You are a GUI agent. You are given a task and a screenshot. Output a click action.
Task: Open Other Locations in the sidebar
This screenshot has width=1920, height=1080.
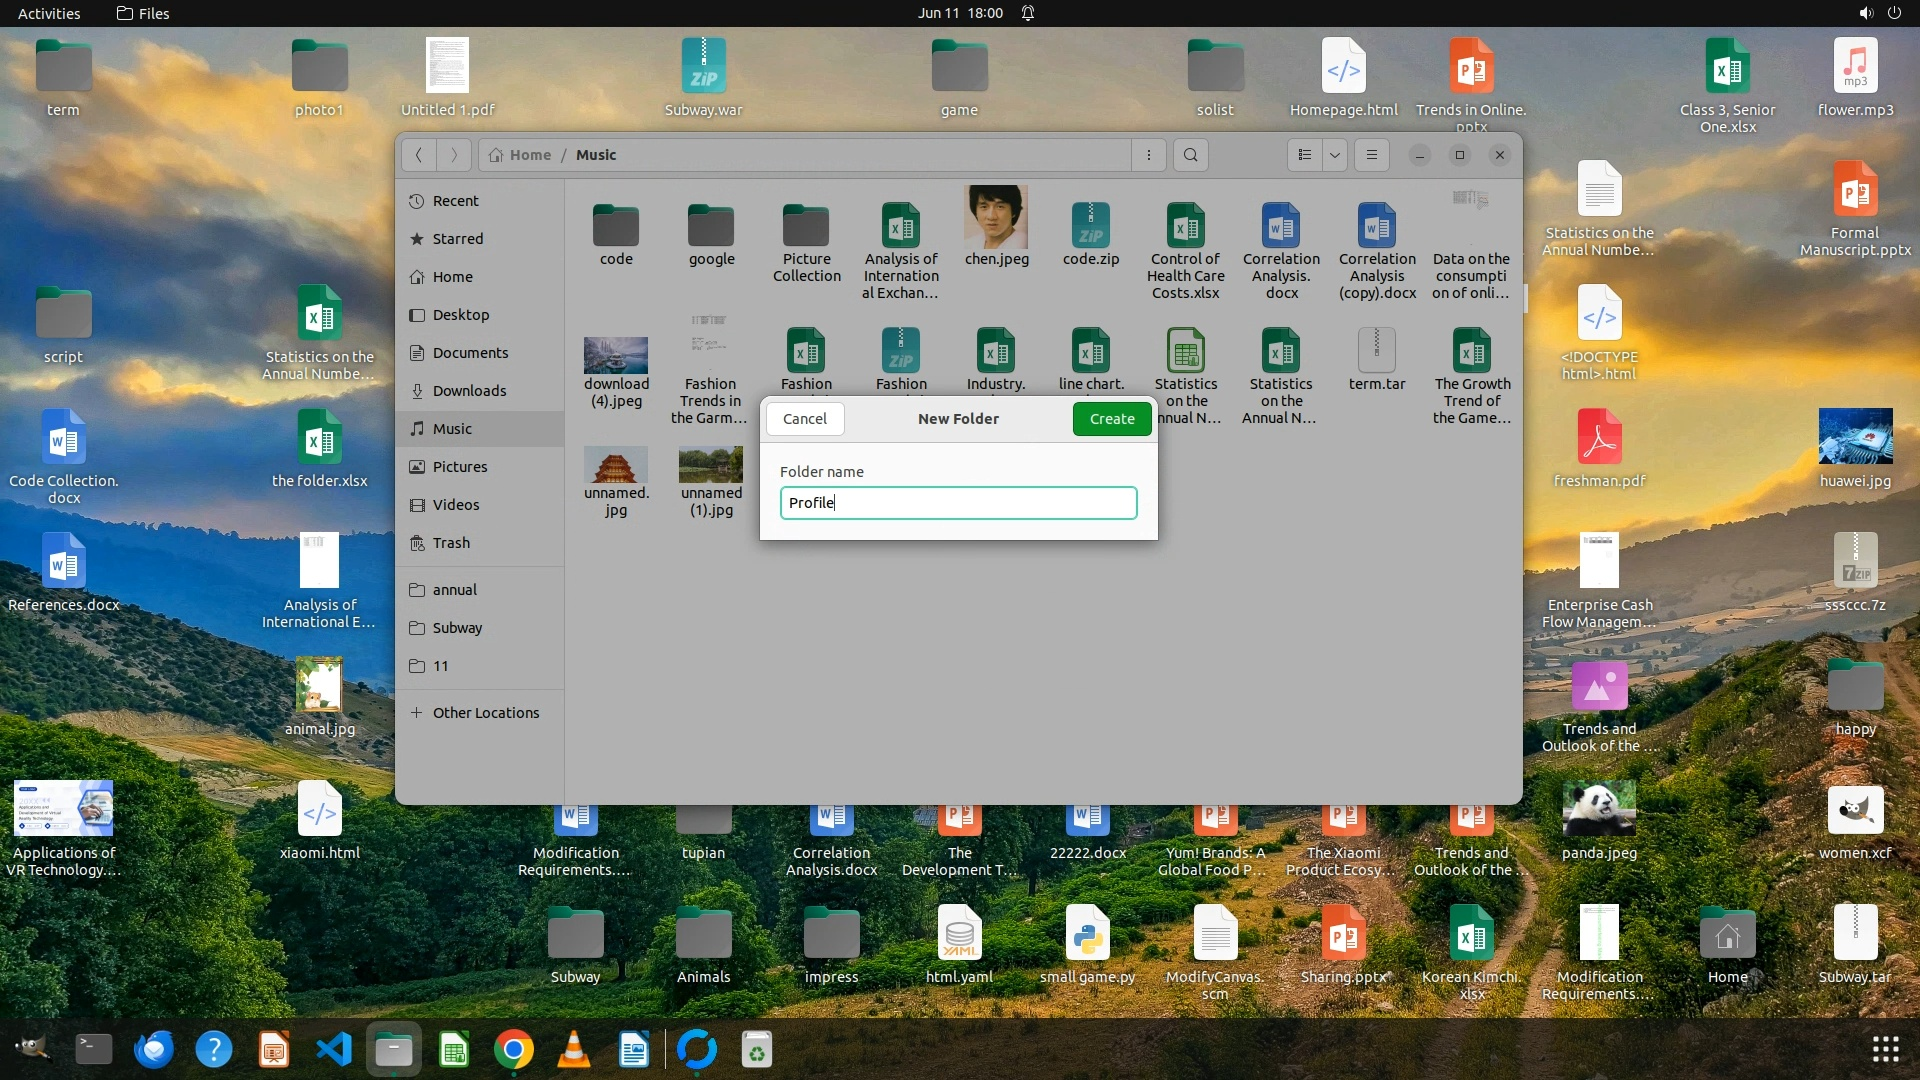point(485,713)
